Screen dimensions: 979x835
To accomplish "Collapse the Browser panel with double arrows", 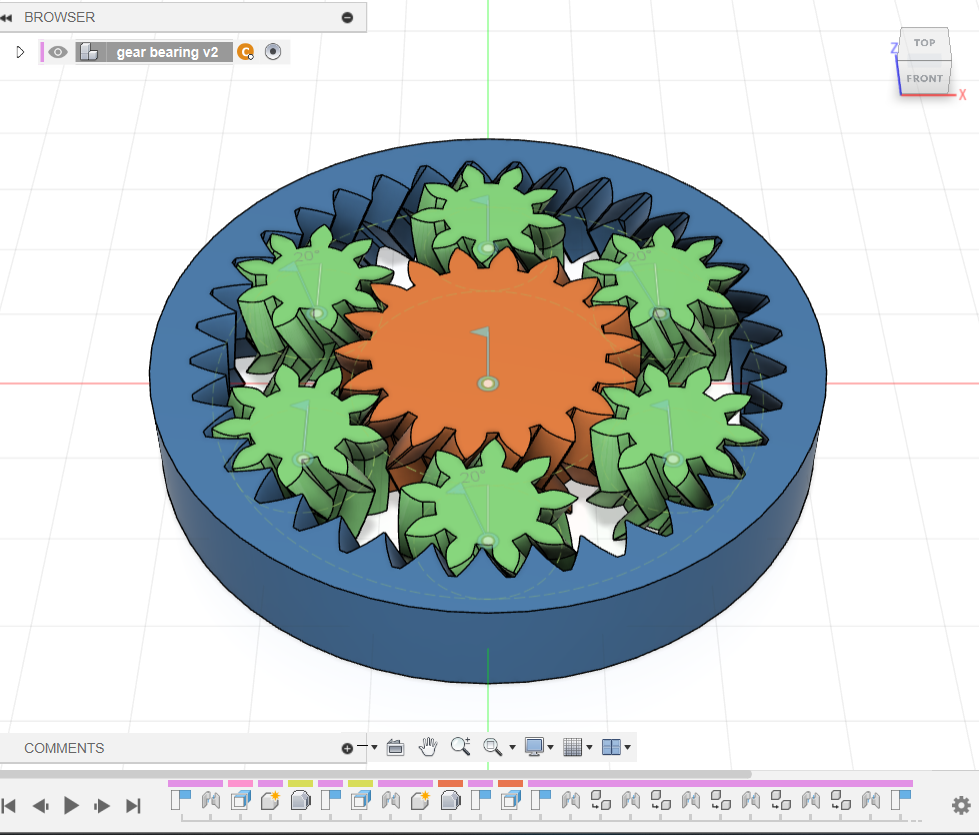I will point(7,17).
